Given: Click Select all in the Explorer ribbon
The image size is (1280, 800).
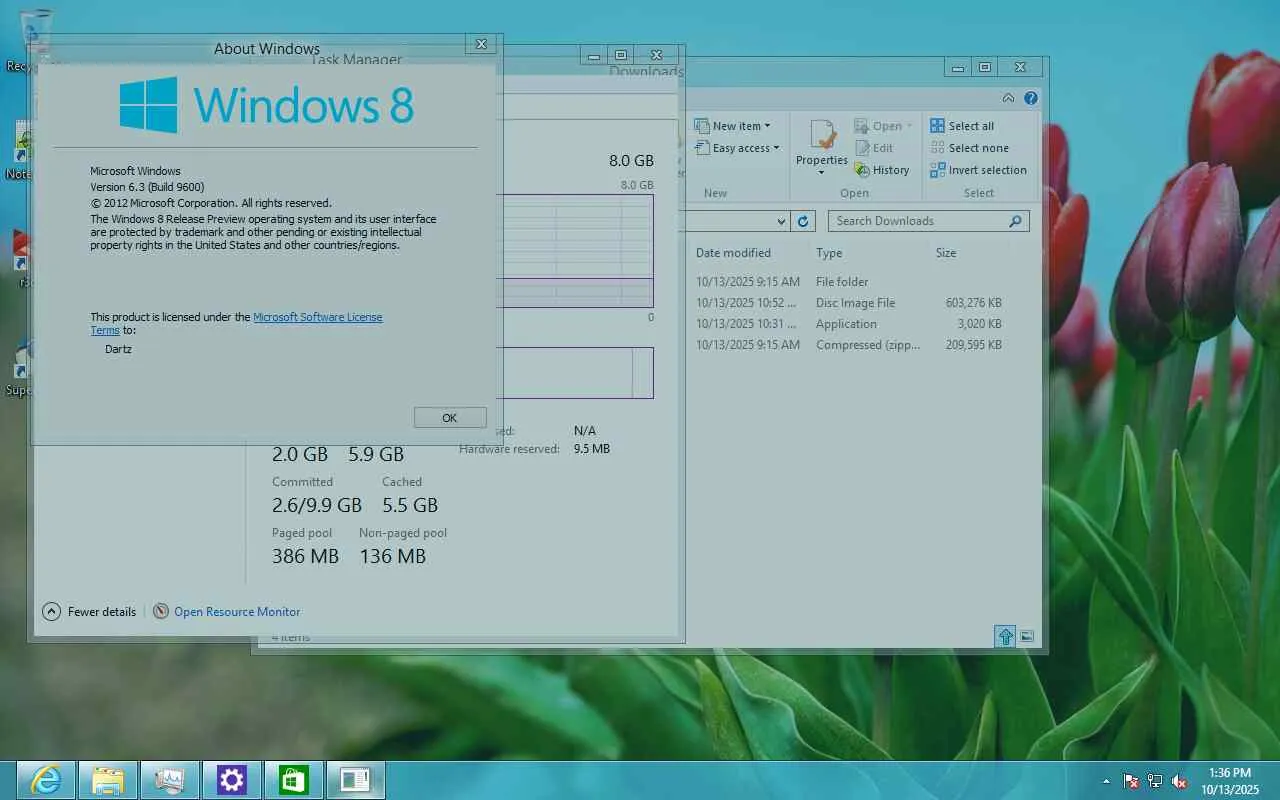Looking at the screenshot, I should click(x=962, y=126).
